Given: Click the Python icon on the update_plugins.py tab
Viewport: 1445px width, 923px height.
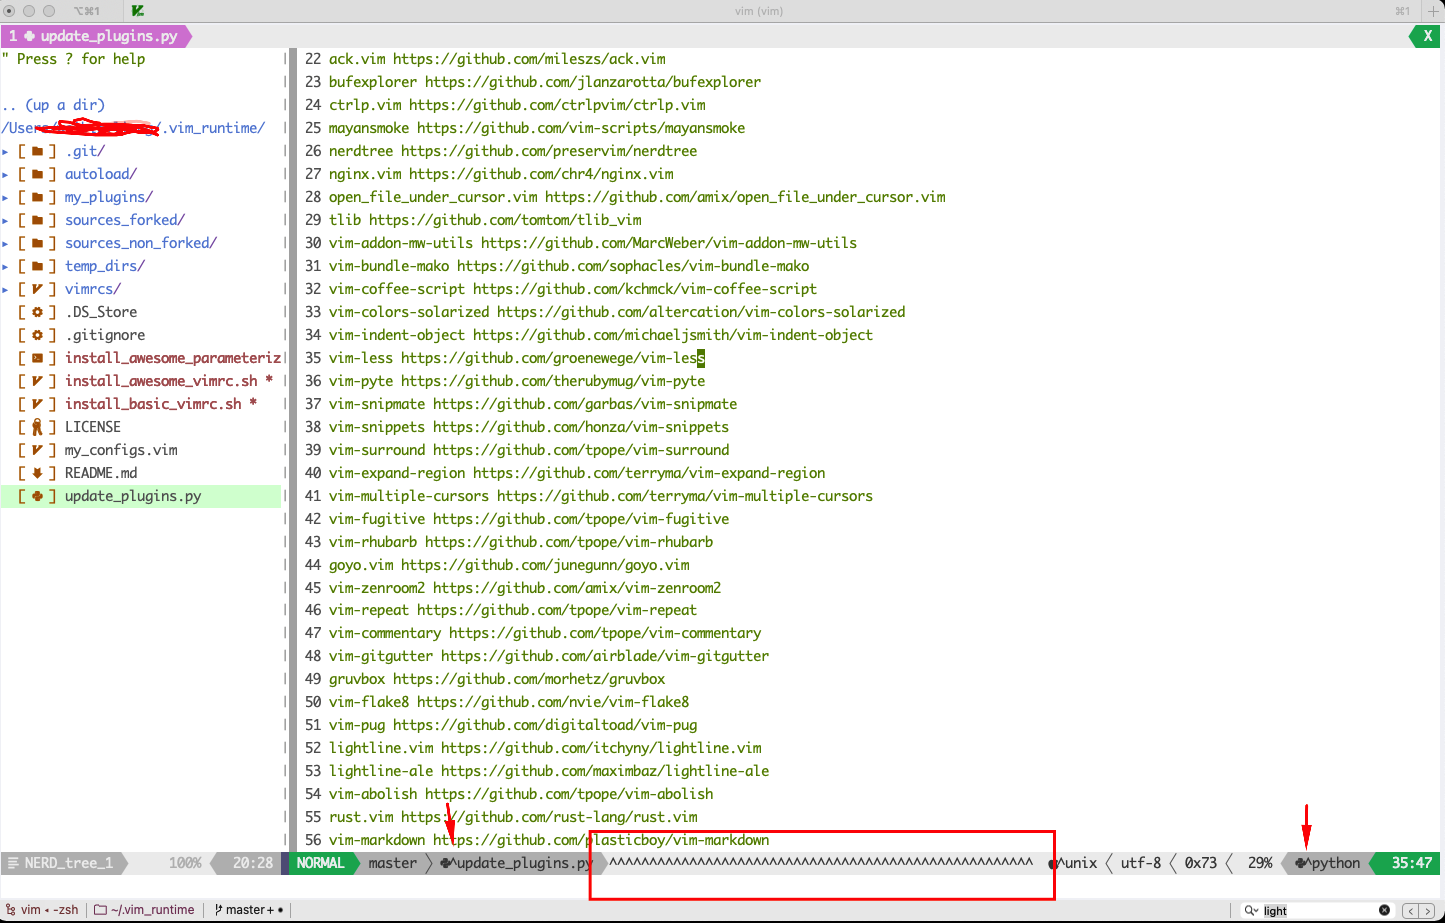Looking at the screenshot, I should click(30, 35).
